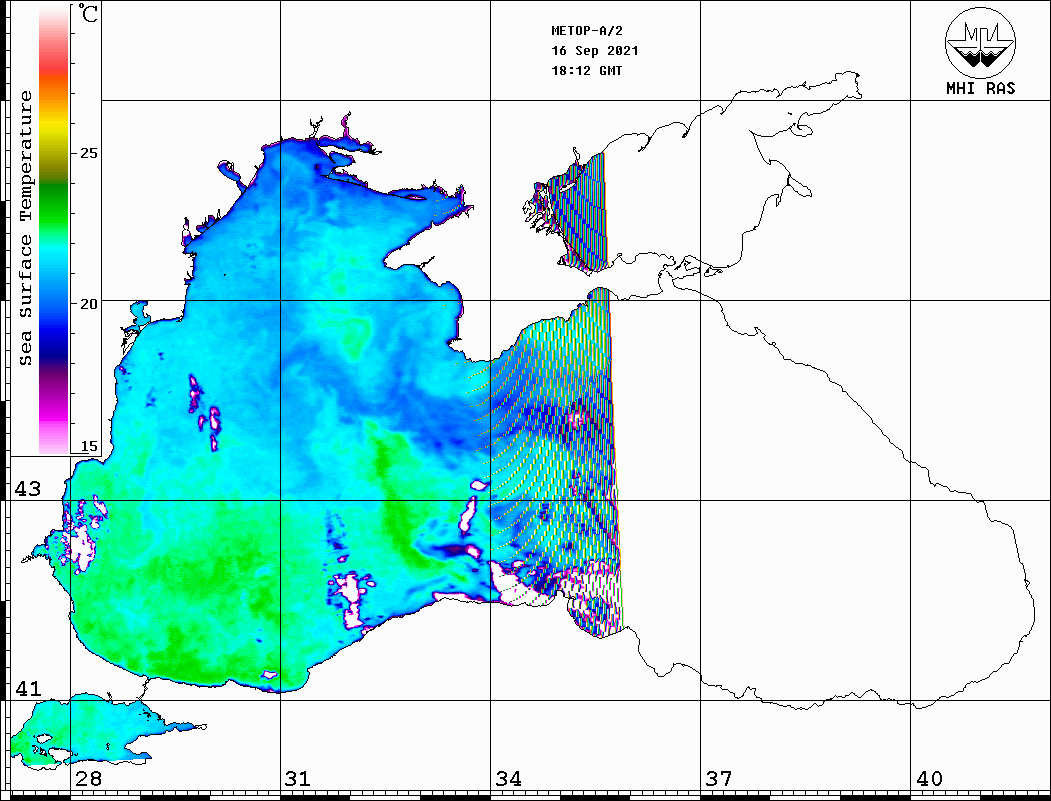Click the '25' colorbar tick value

point(88,153)
